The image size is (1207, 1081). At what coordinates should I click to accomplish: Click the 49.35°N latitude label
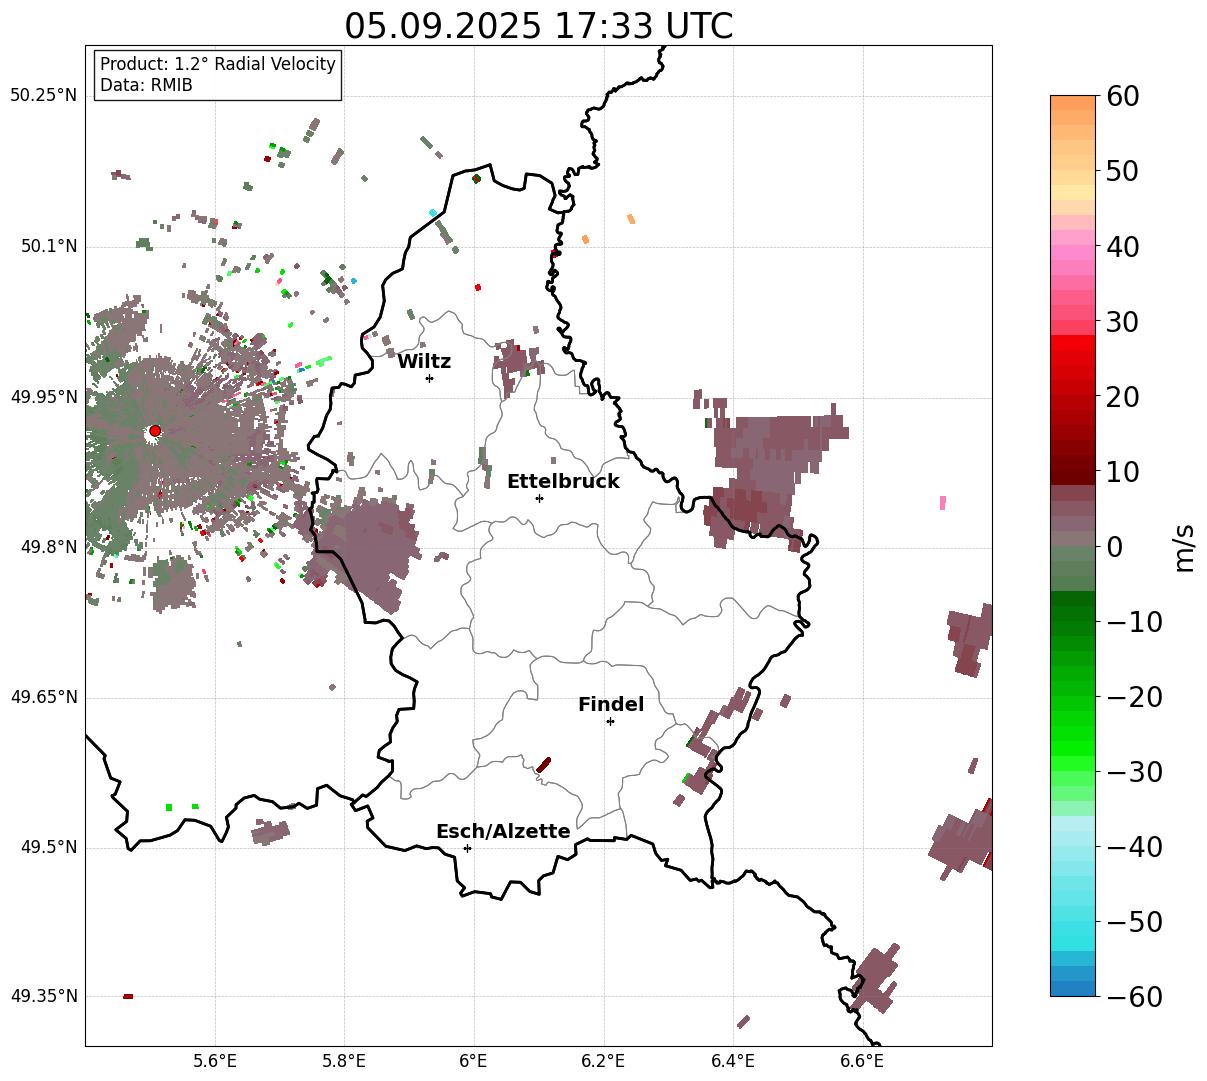coord(43,996)
